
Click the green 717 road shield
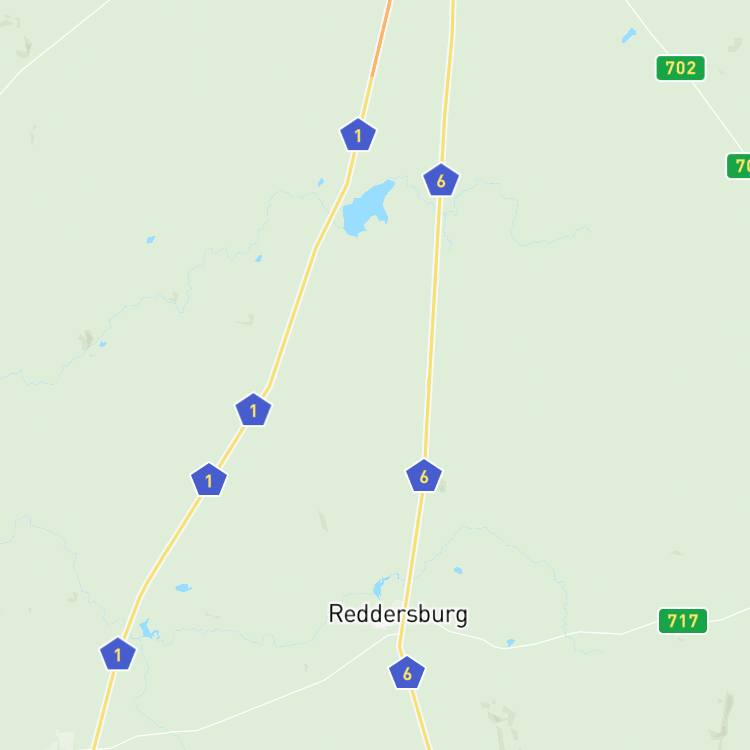pos(683,620)
